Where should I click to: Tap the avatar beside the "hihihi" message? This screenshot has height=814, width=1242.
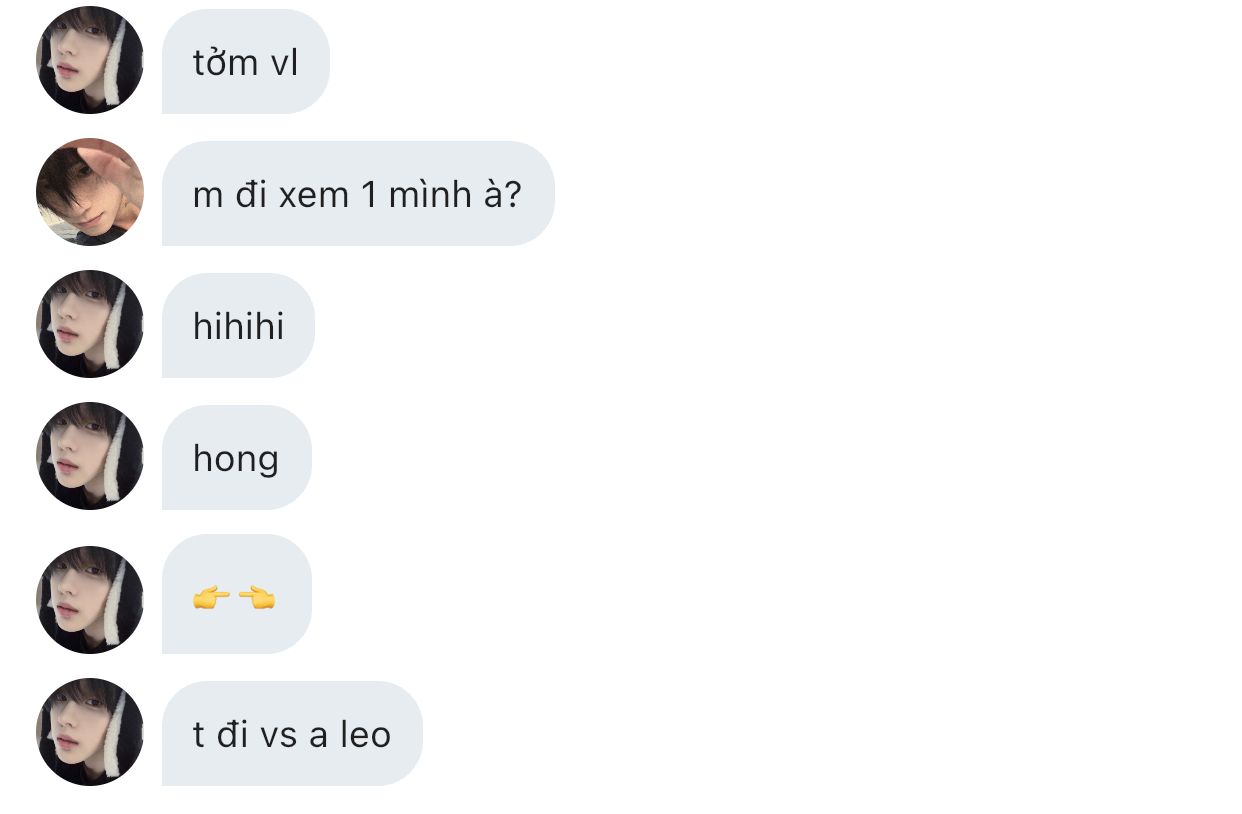(90, 324)
